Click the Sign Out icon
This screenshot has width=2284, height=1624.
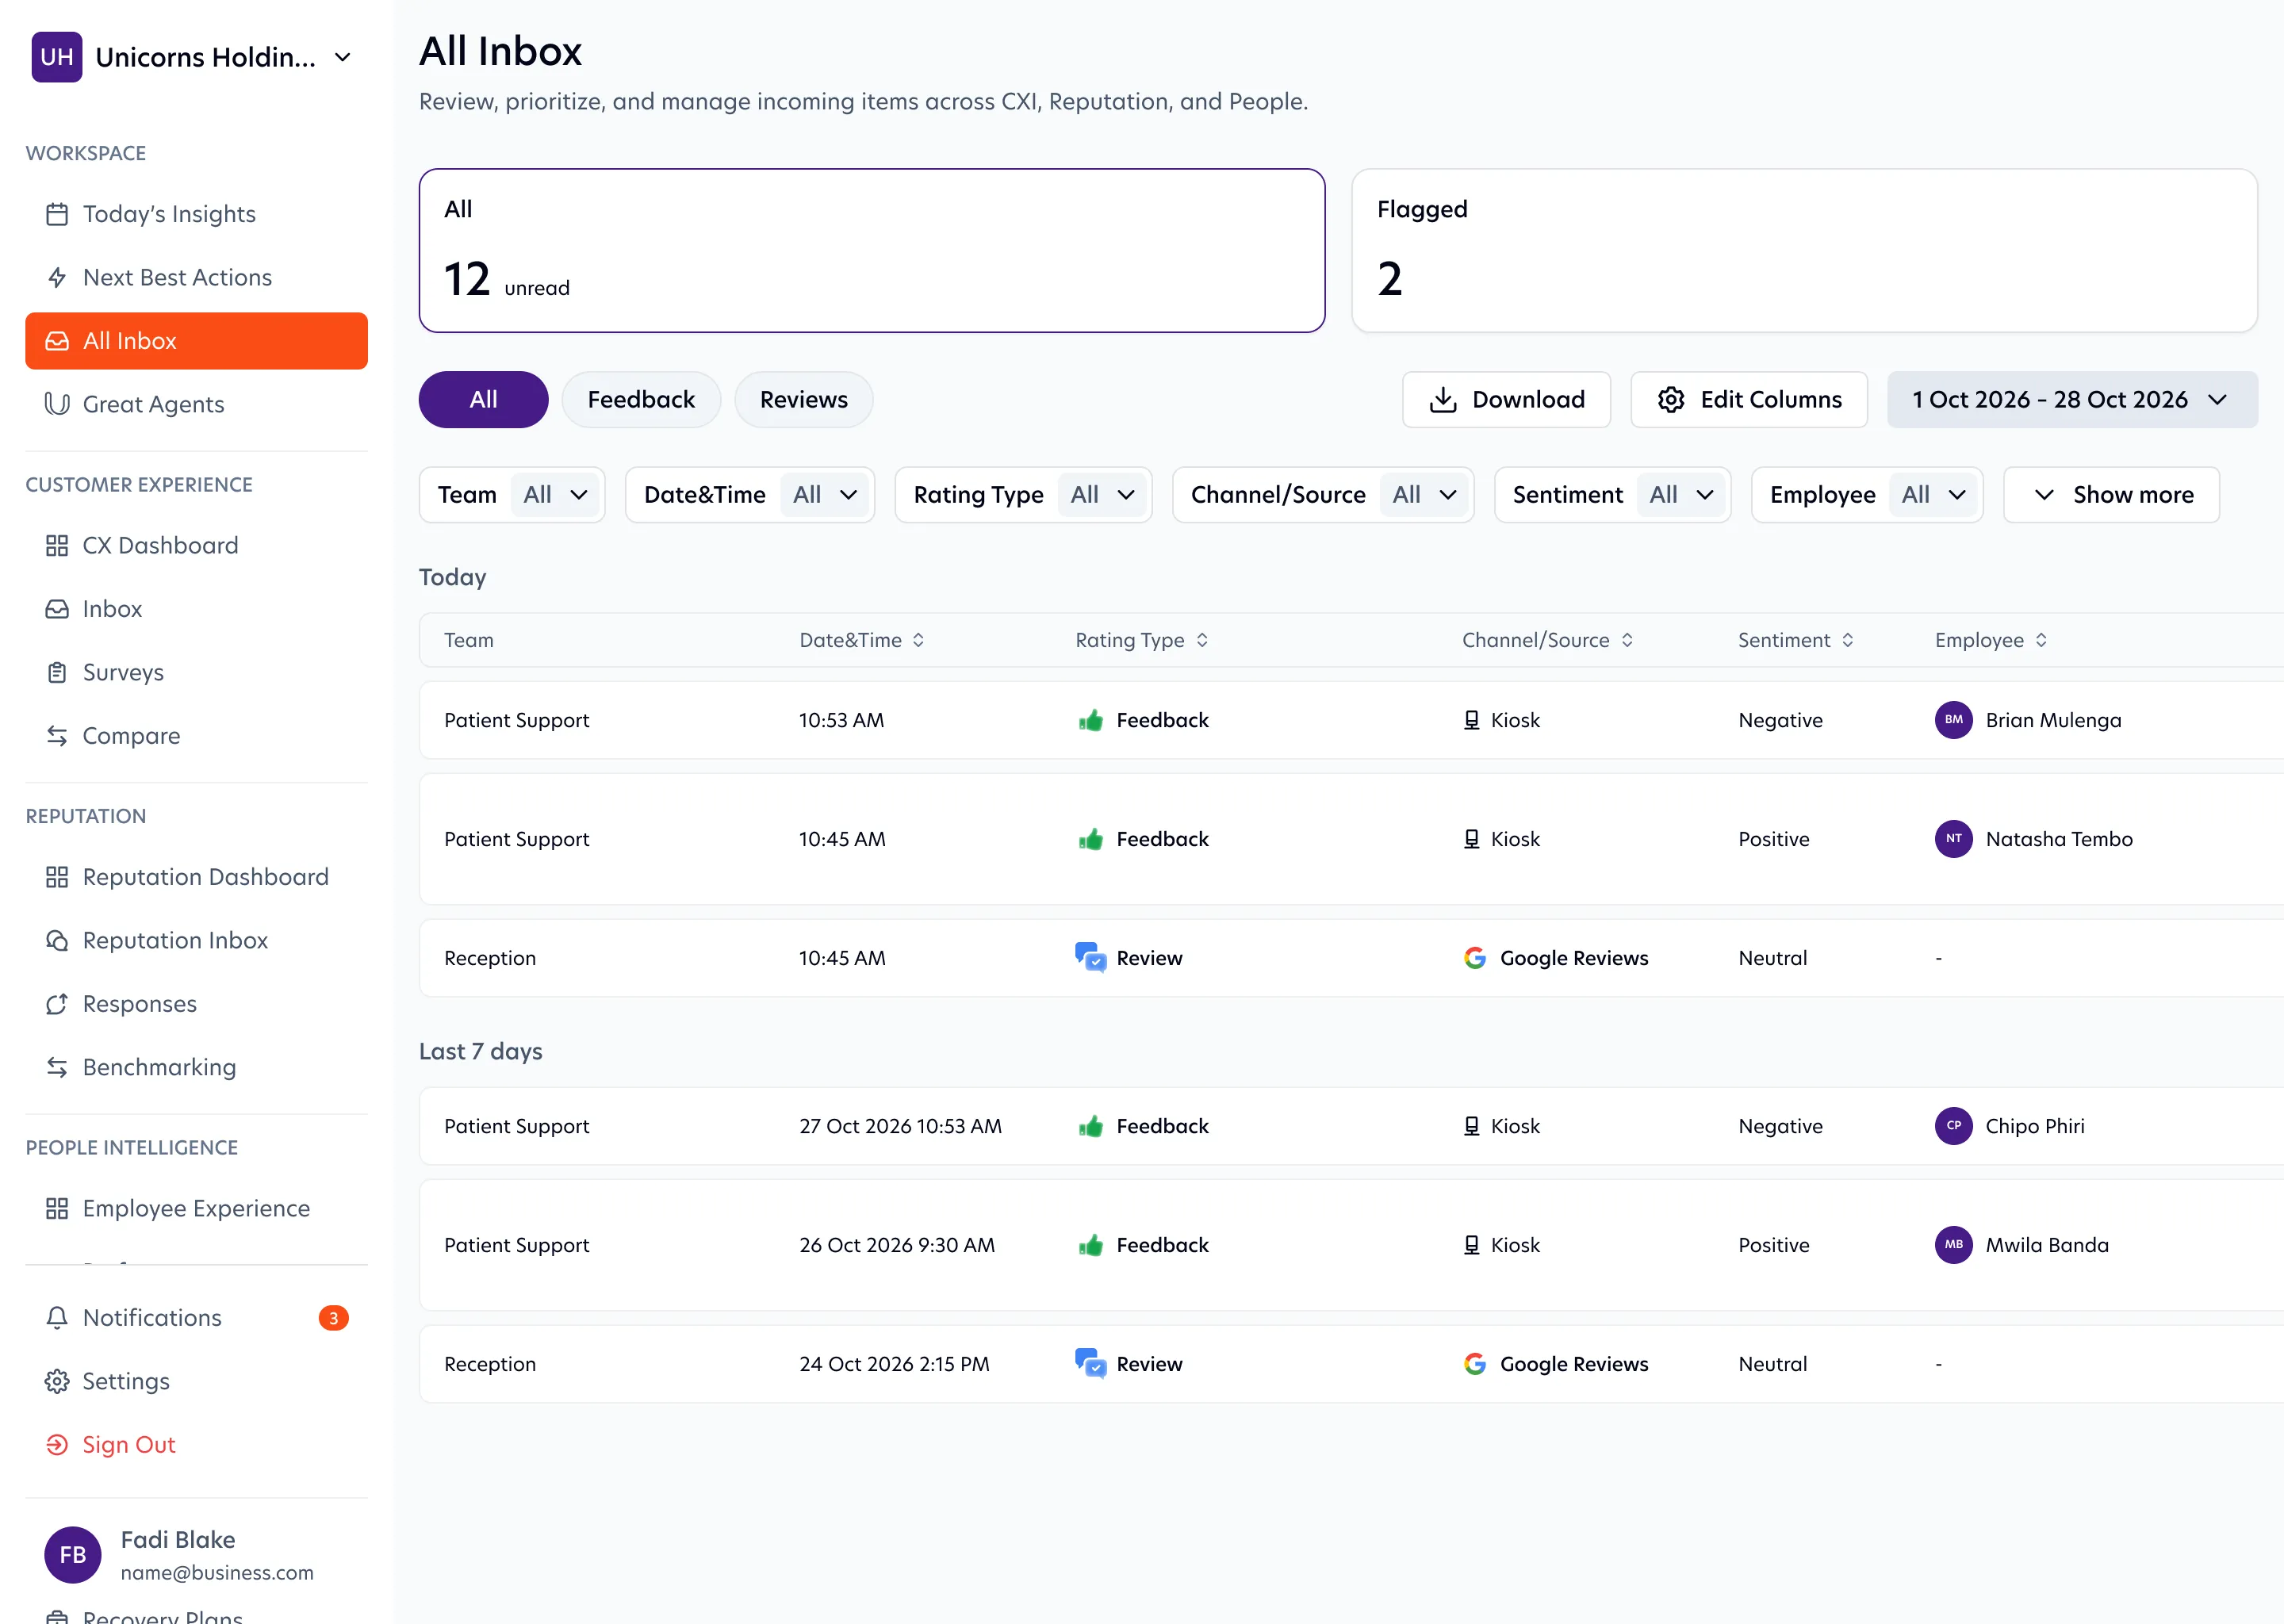point(57,1445)
